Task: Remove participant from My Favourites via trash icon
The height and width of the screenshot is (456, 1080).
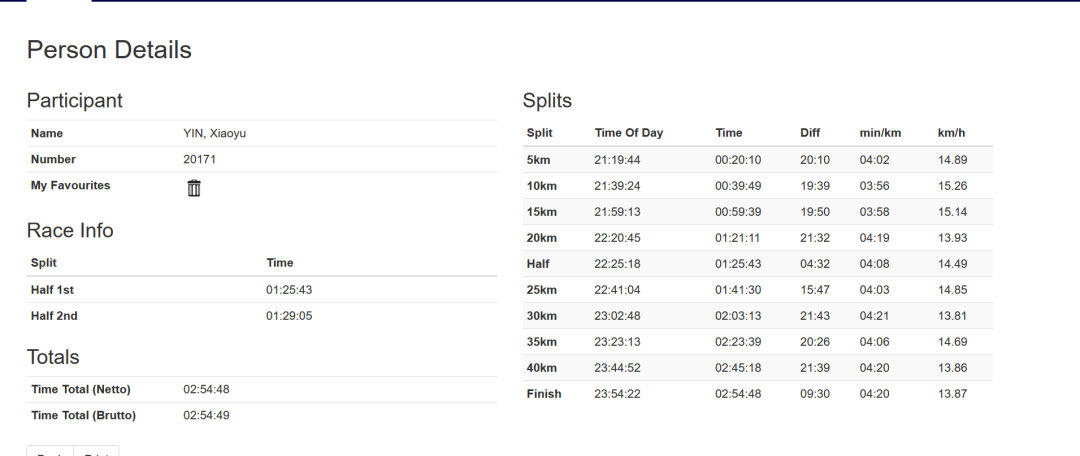Action: tap(194, 188)
